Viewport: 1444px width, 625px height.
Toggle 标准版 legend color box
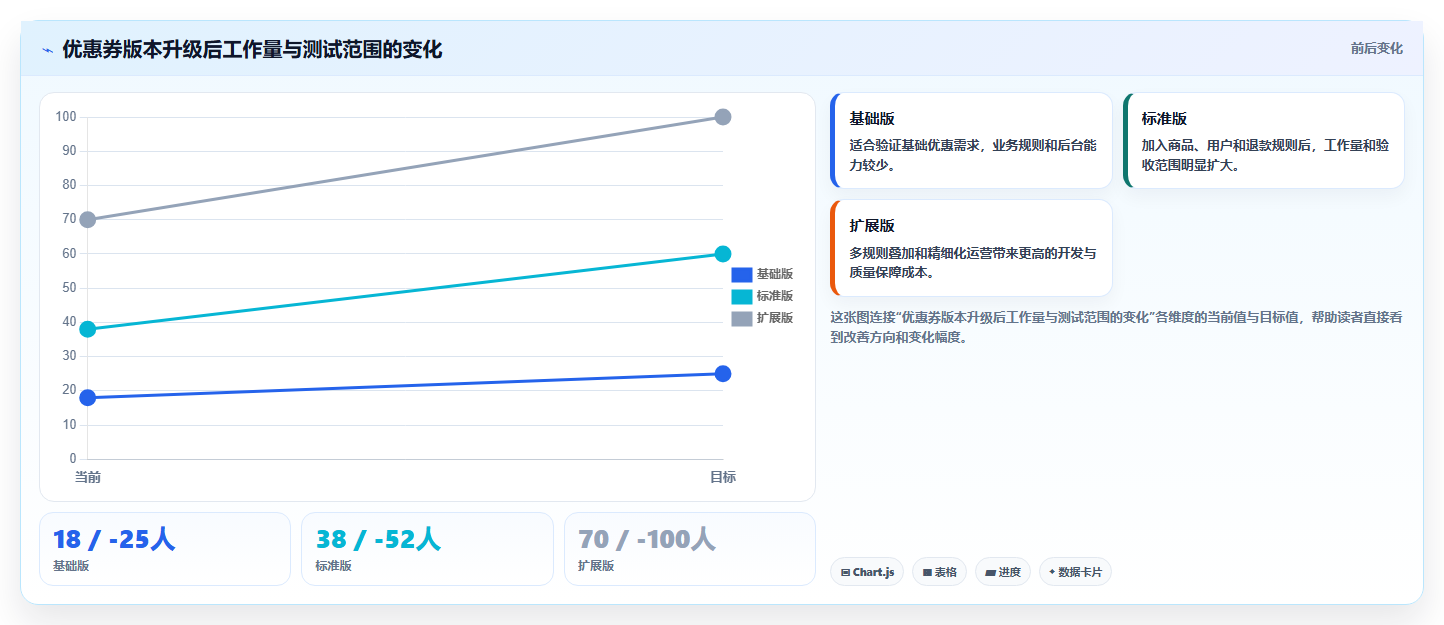click(741, 296)
